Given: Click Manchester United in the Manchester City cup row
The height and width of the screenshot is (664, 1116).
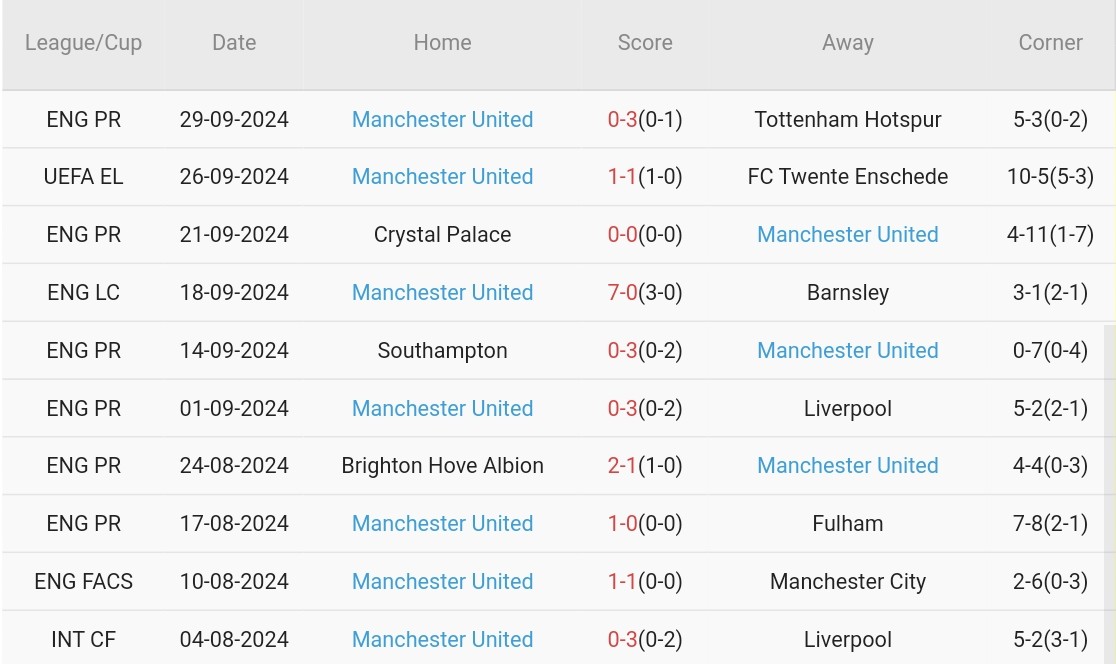Looking at the screenshot, I should tap(442, 581).
